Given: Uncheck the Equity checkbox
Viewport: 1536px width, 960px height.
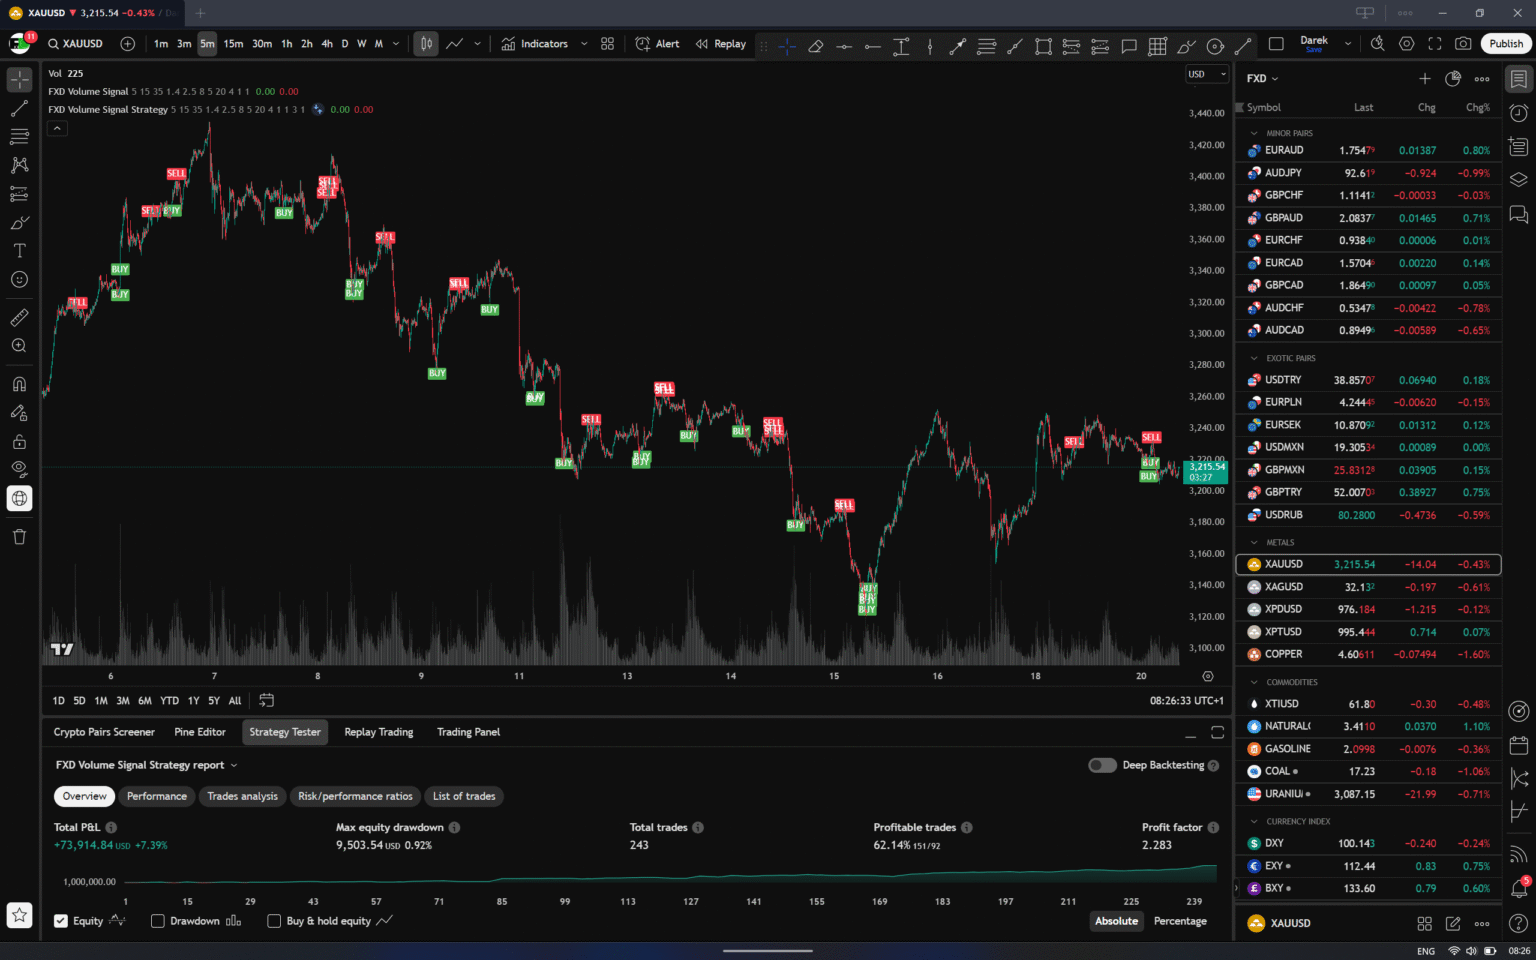Looking at the screenshot, I should point(61,921).
